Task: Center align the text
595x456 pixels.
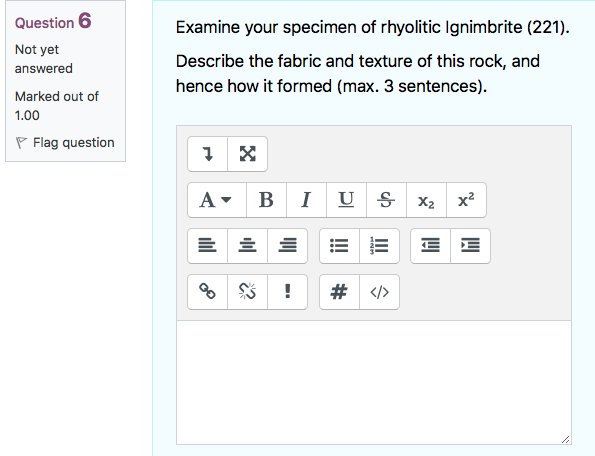Action: coord(247,246)
